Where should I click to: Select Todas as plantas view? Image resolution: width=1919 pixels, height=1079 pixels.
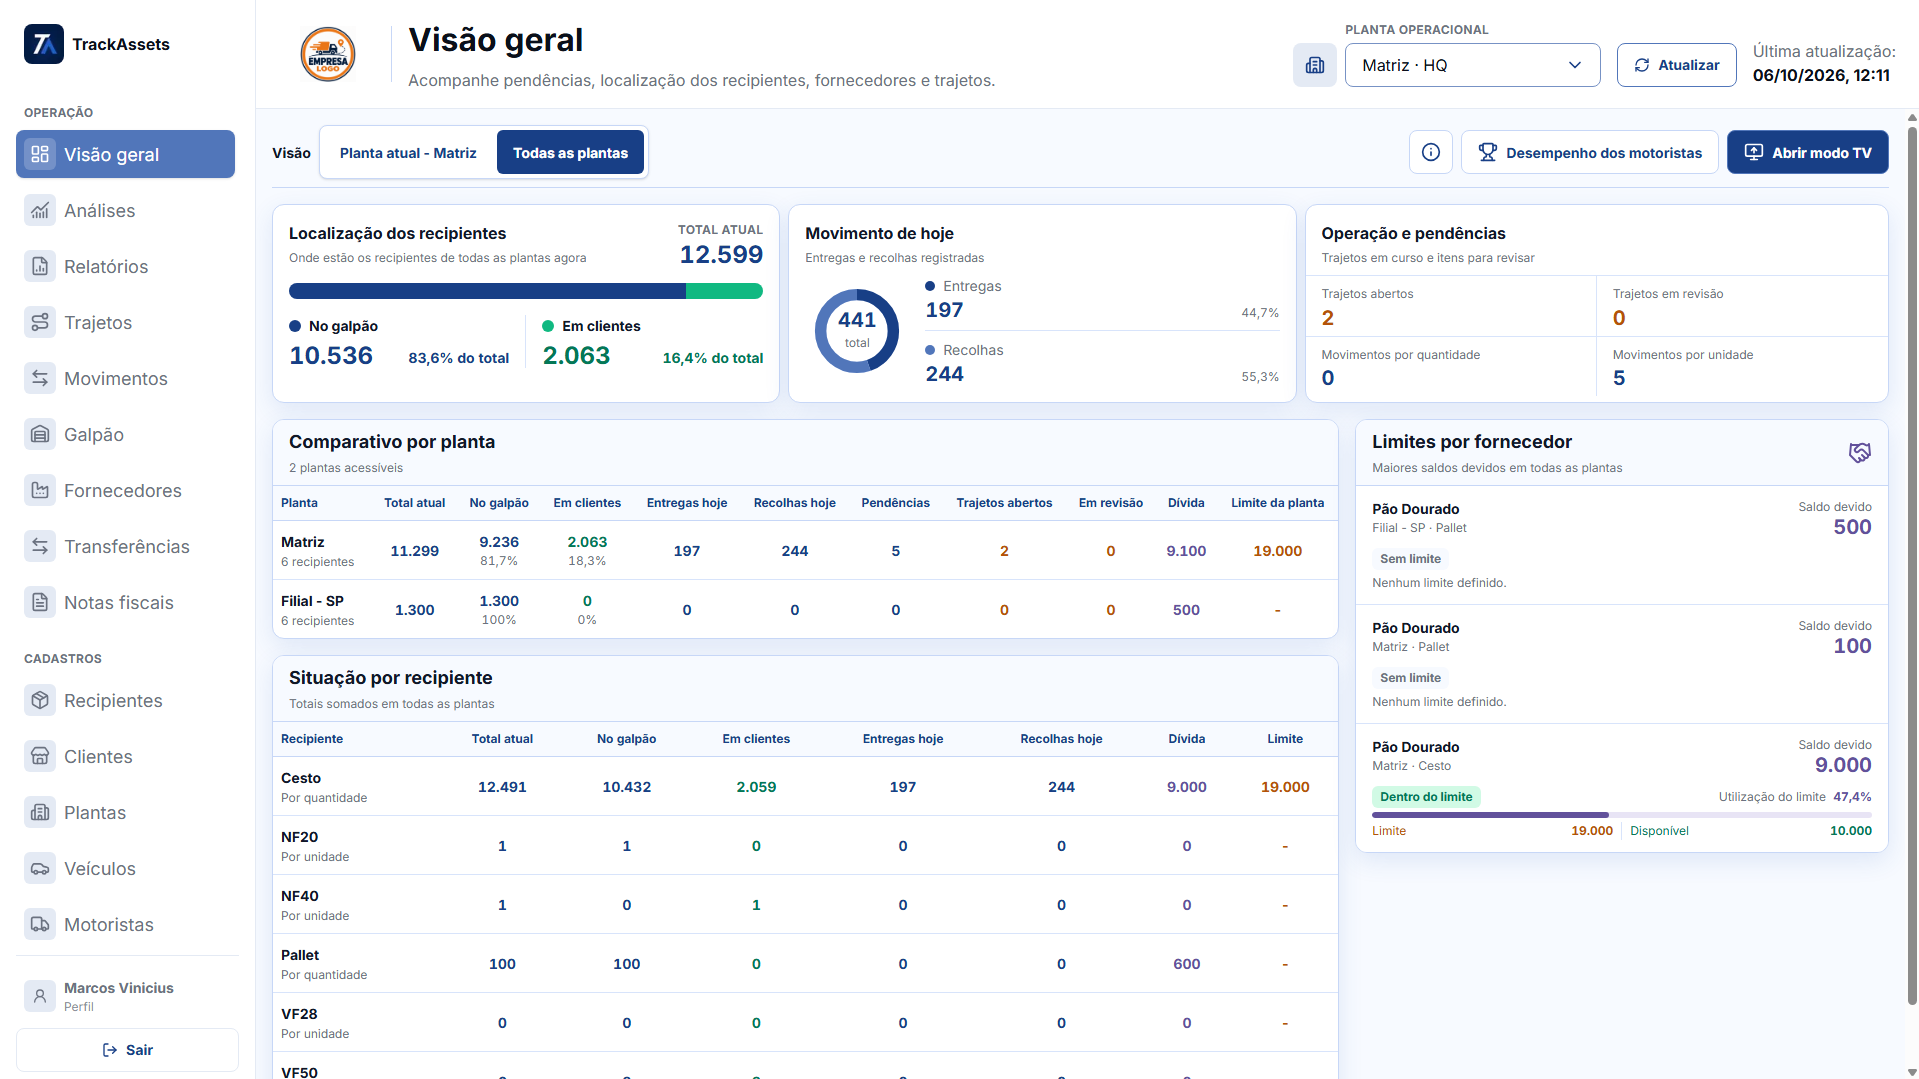pyautogui.click(x=570, y=153)
